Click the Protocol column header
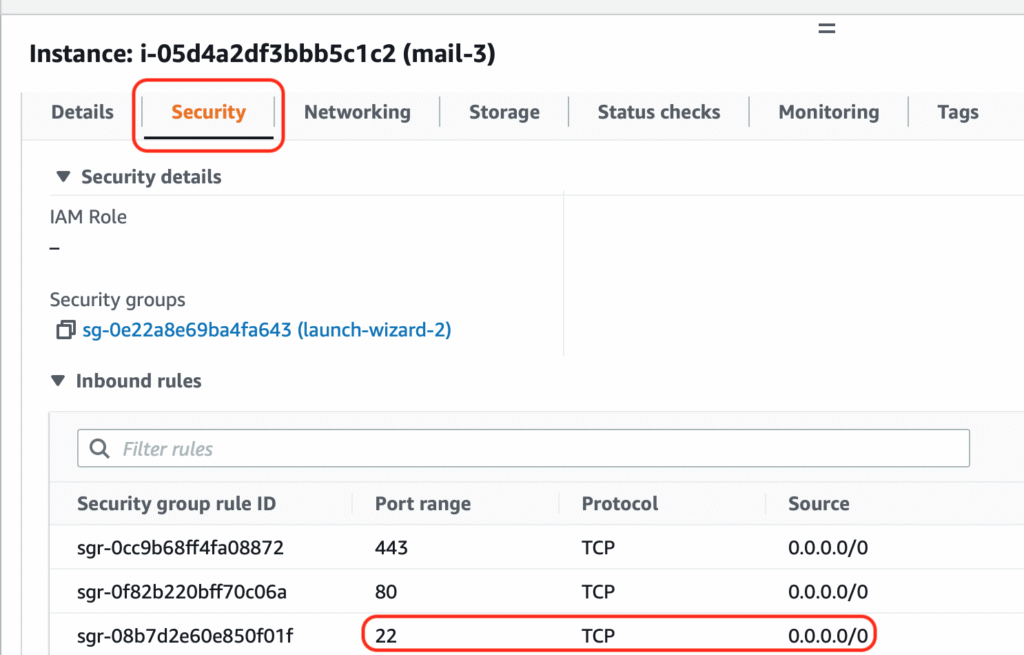The image size is (1024, 655). (620, 504)
